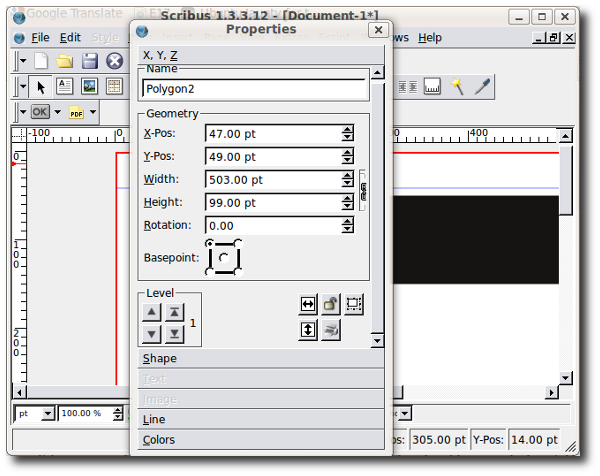This screenshot has width=600, height=476.
Task: Click canvas vertical scrollbar down arrow
Action: coord(566,378)
